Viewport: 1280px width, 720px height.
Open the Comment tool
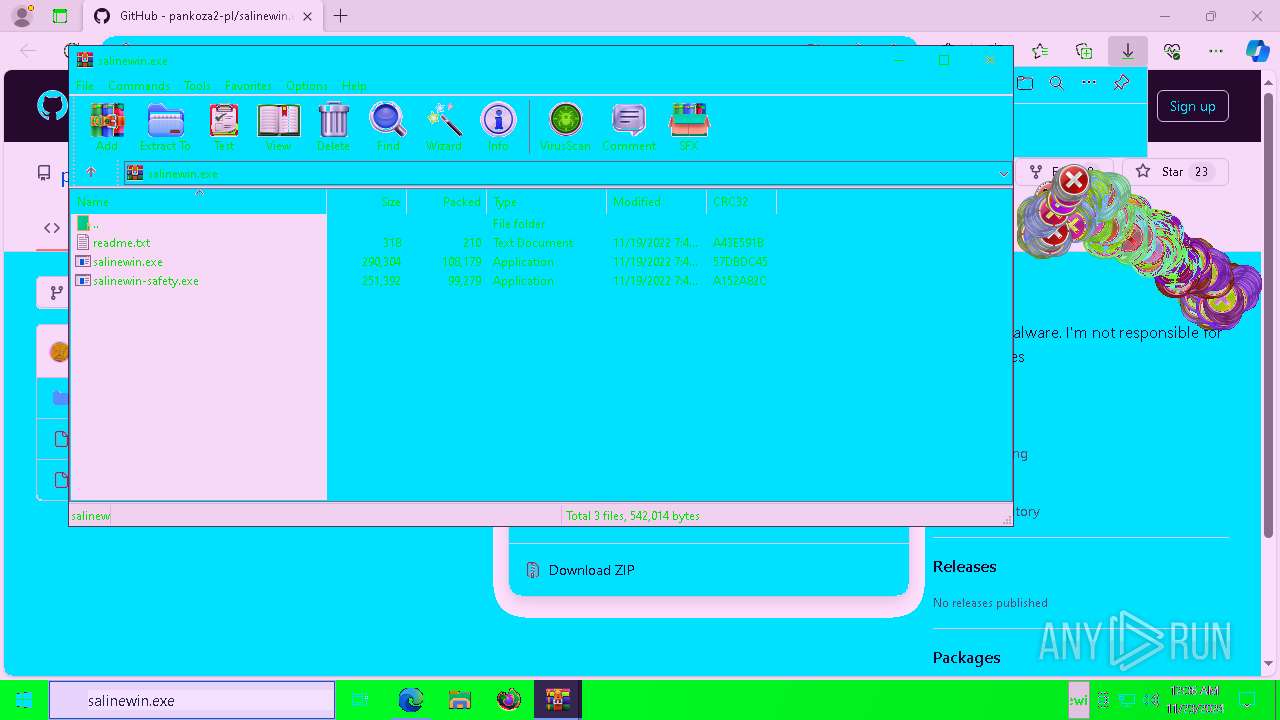(629, 127)
